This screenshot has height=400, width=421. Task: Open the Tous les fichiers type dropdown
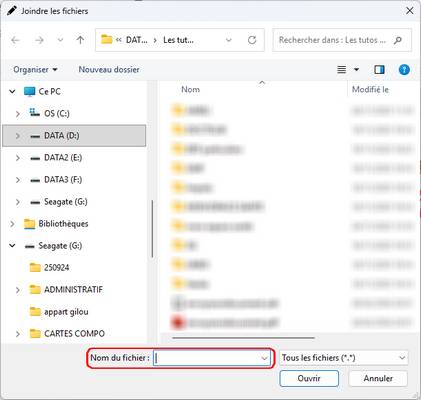(x=344, y=358)
